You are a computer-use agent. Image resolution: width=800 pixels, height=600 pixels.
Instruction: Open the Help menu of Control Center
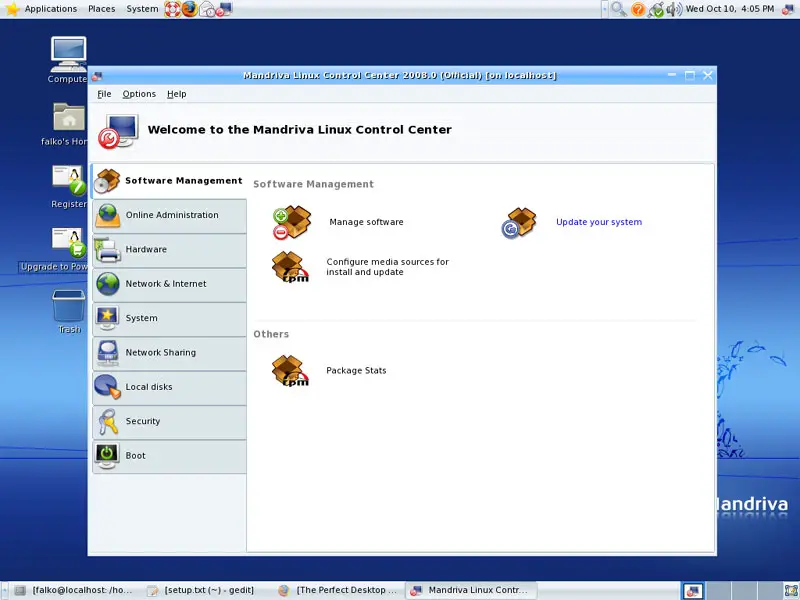click(177, 94)
